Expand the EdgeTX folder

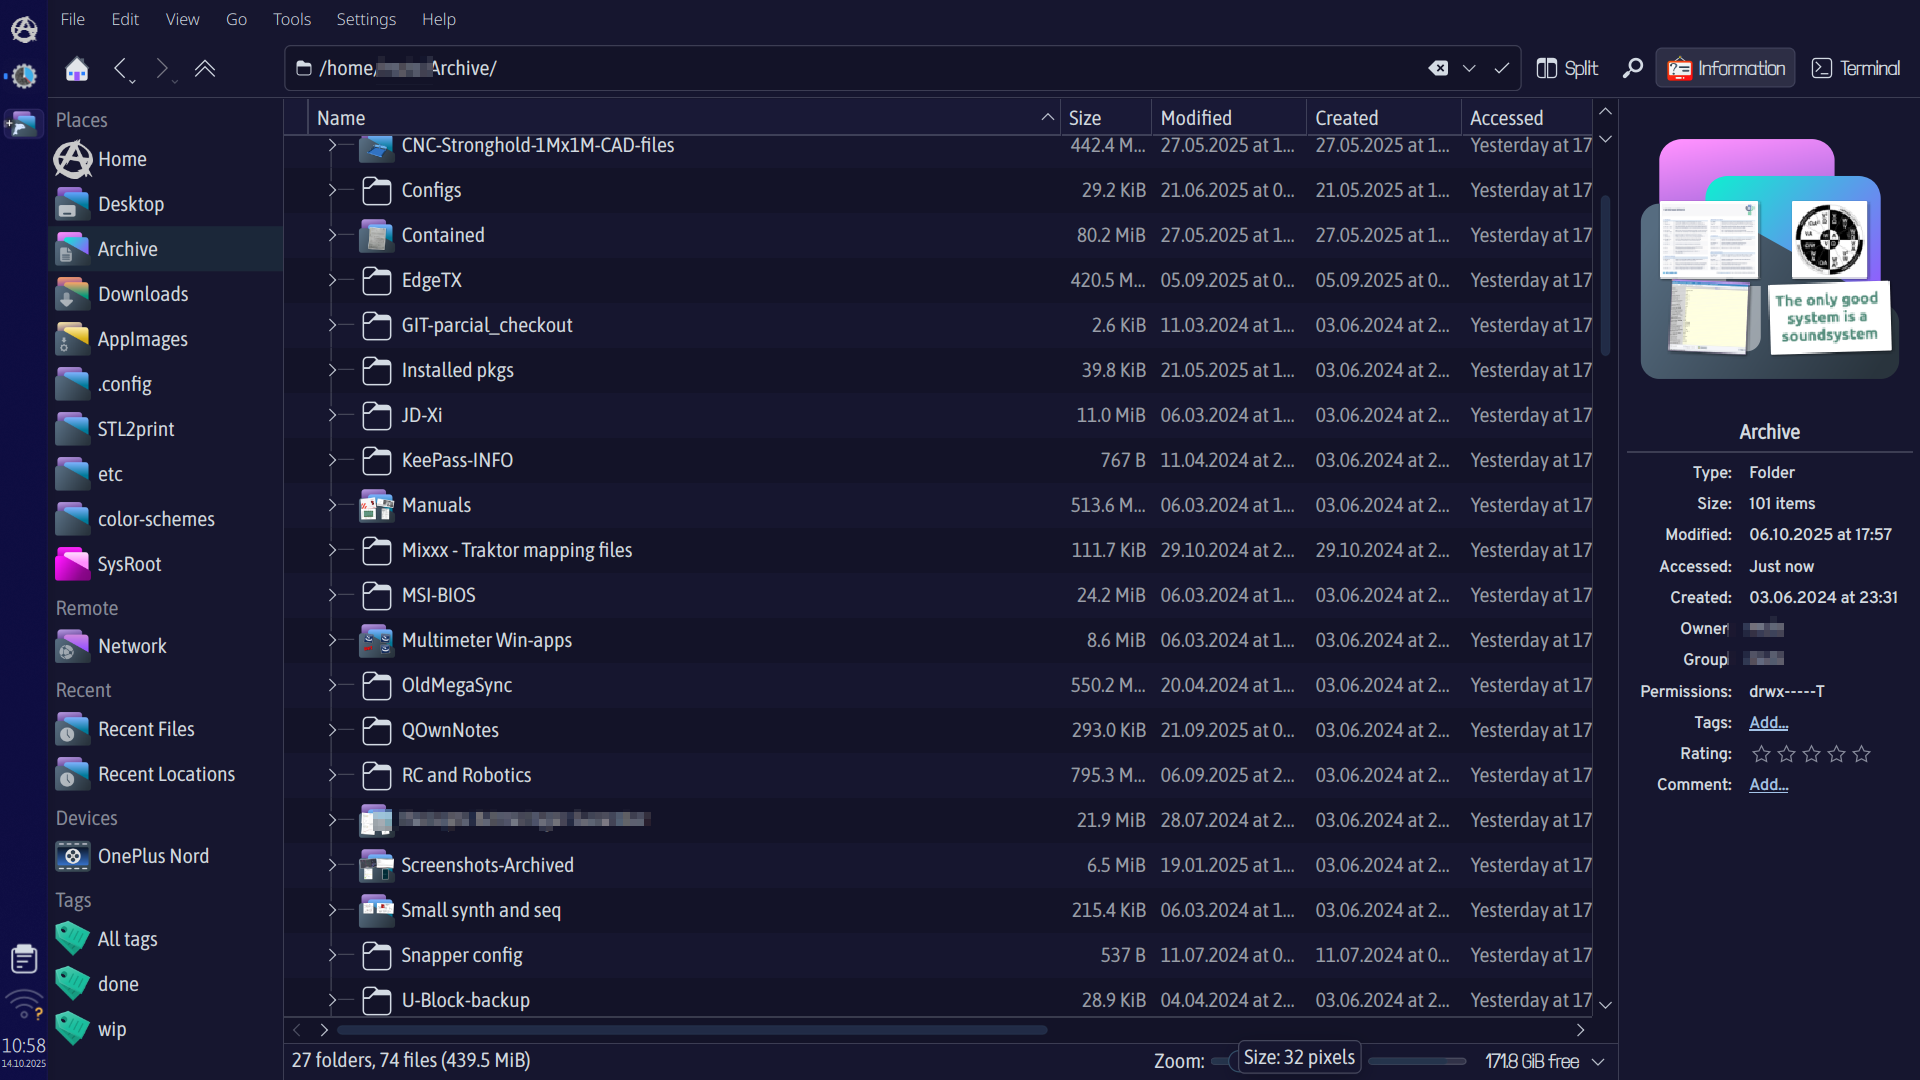point(332,280)
